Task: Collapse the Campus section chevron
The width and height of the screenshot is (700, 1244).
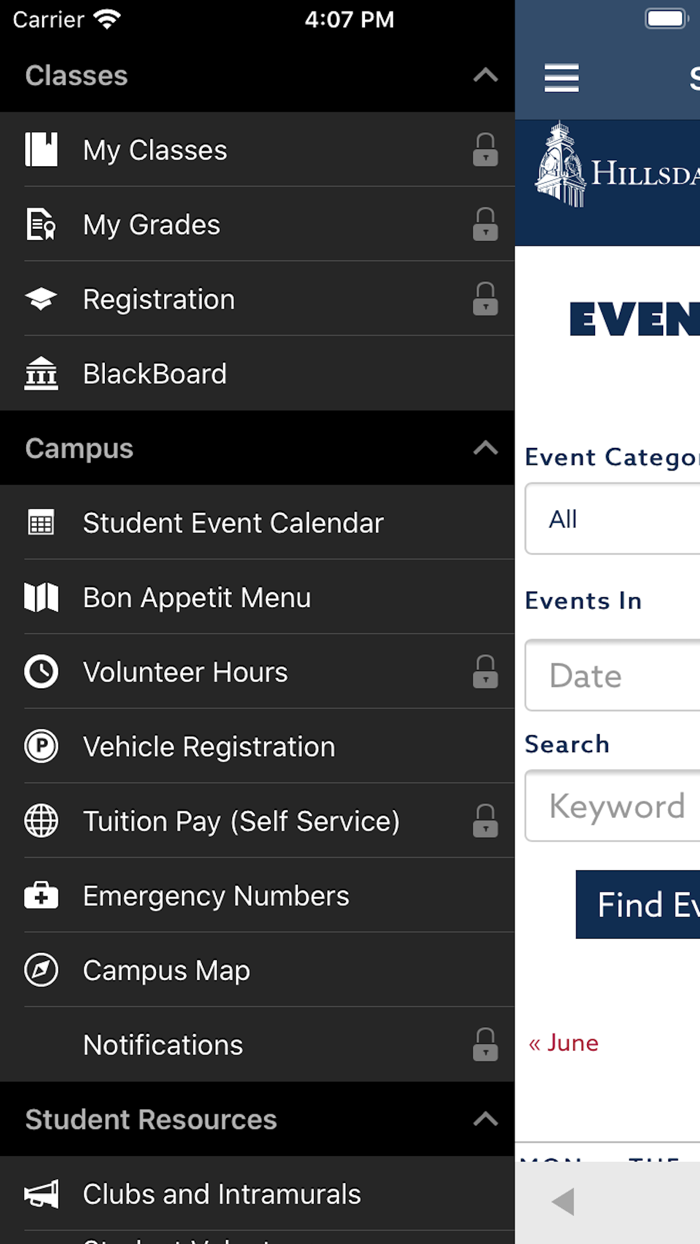Action: (485, 448)
